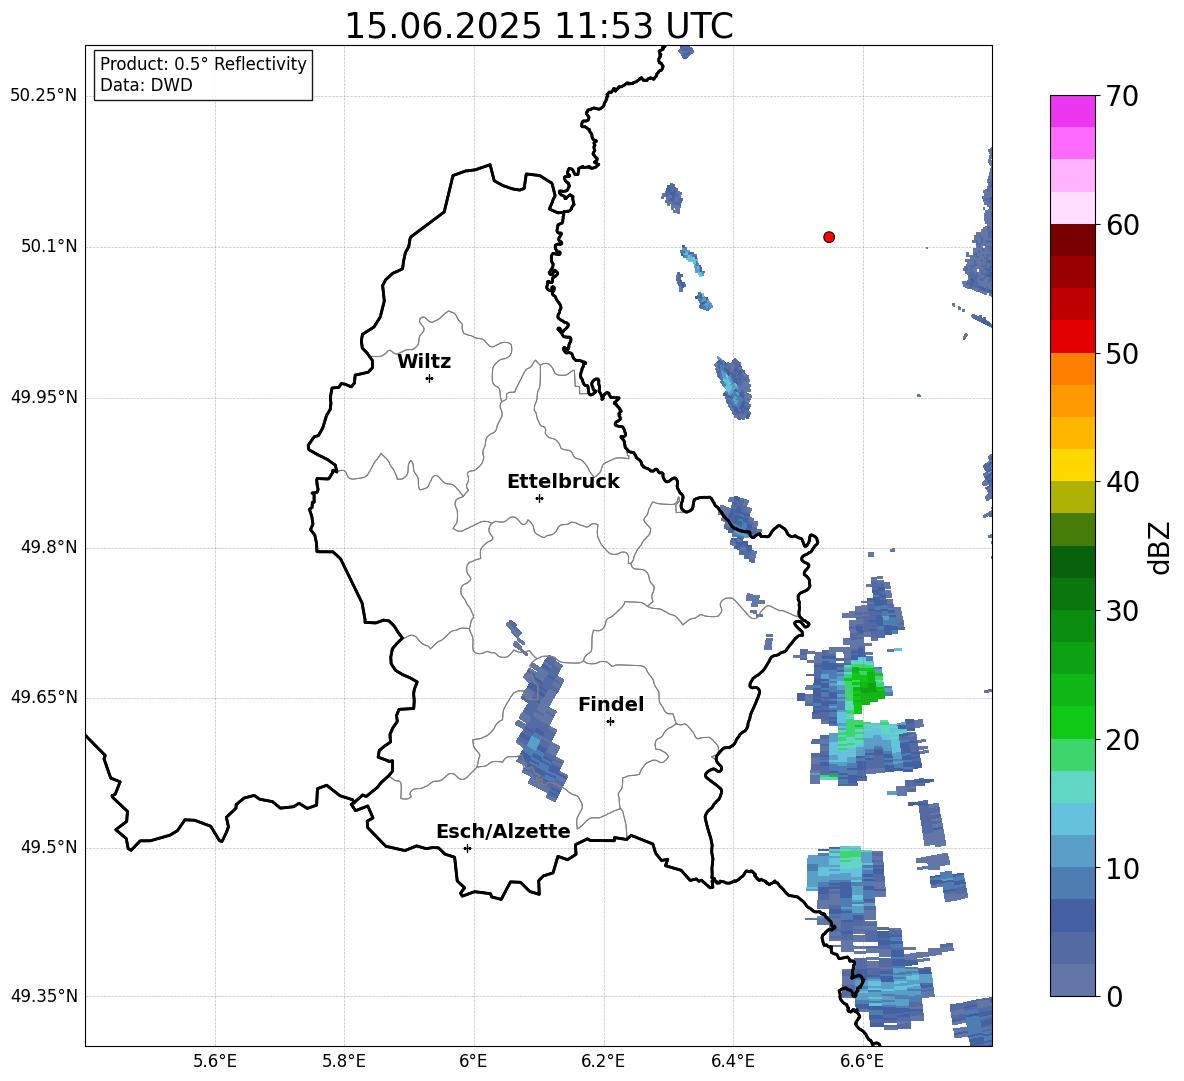Click the 50.25°N latitude label
Viewport: 1184px width, 1081px height.
[x=44, y=96]
